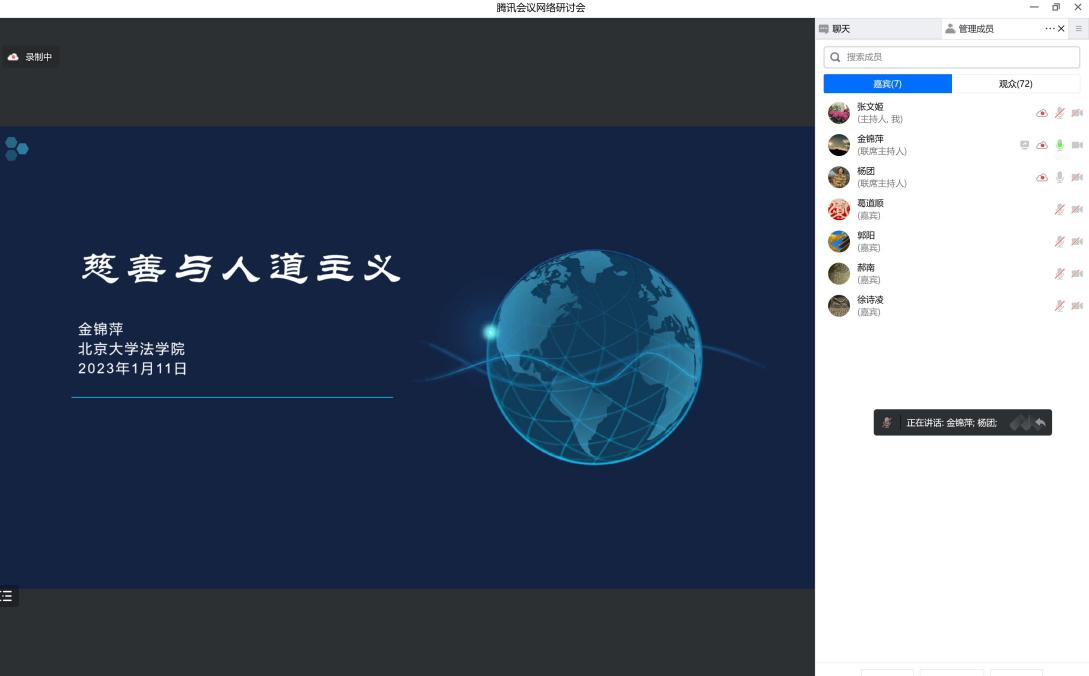Click 郭阳's muted microphone icon
1089x676 pixels.
point(1059,241)
